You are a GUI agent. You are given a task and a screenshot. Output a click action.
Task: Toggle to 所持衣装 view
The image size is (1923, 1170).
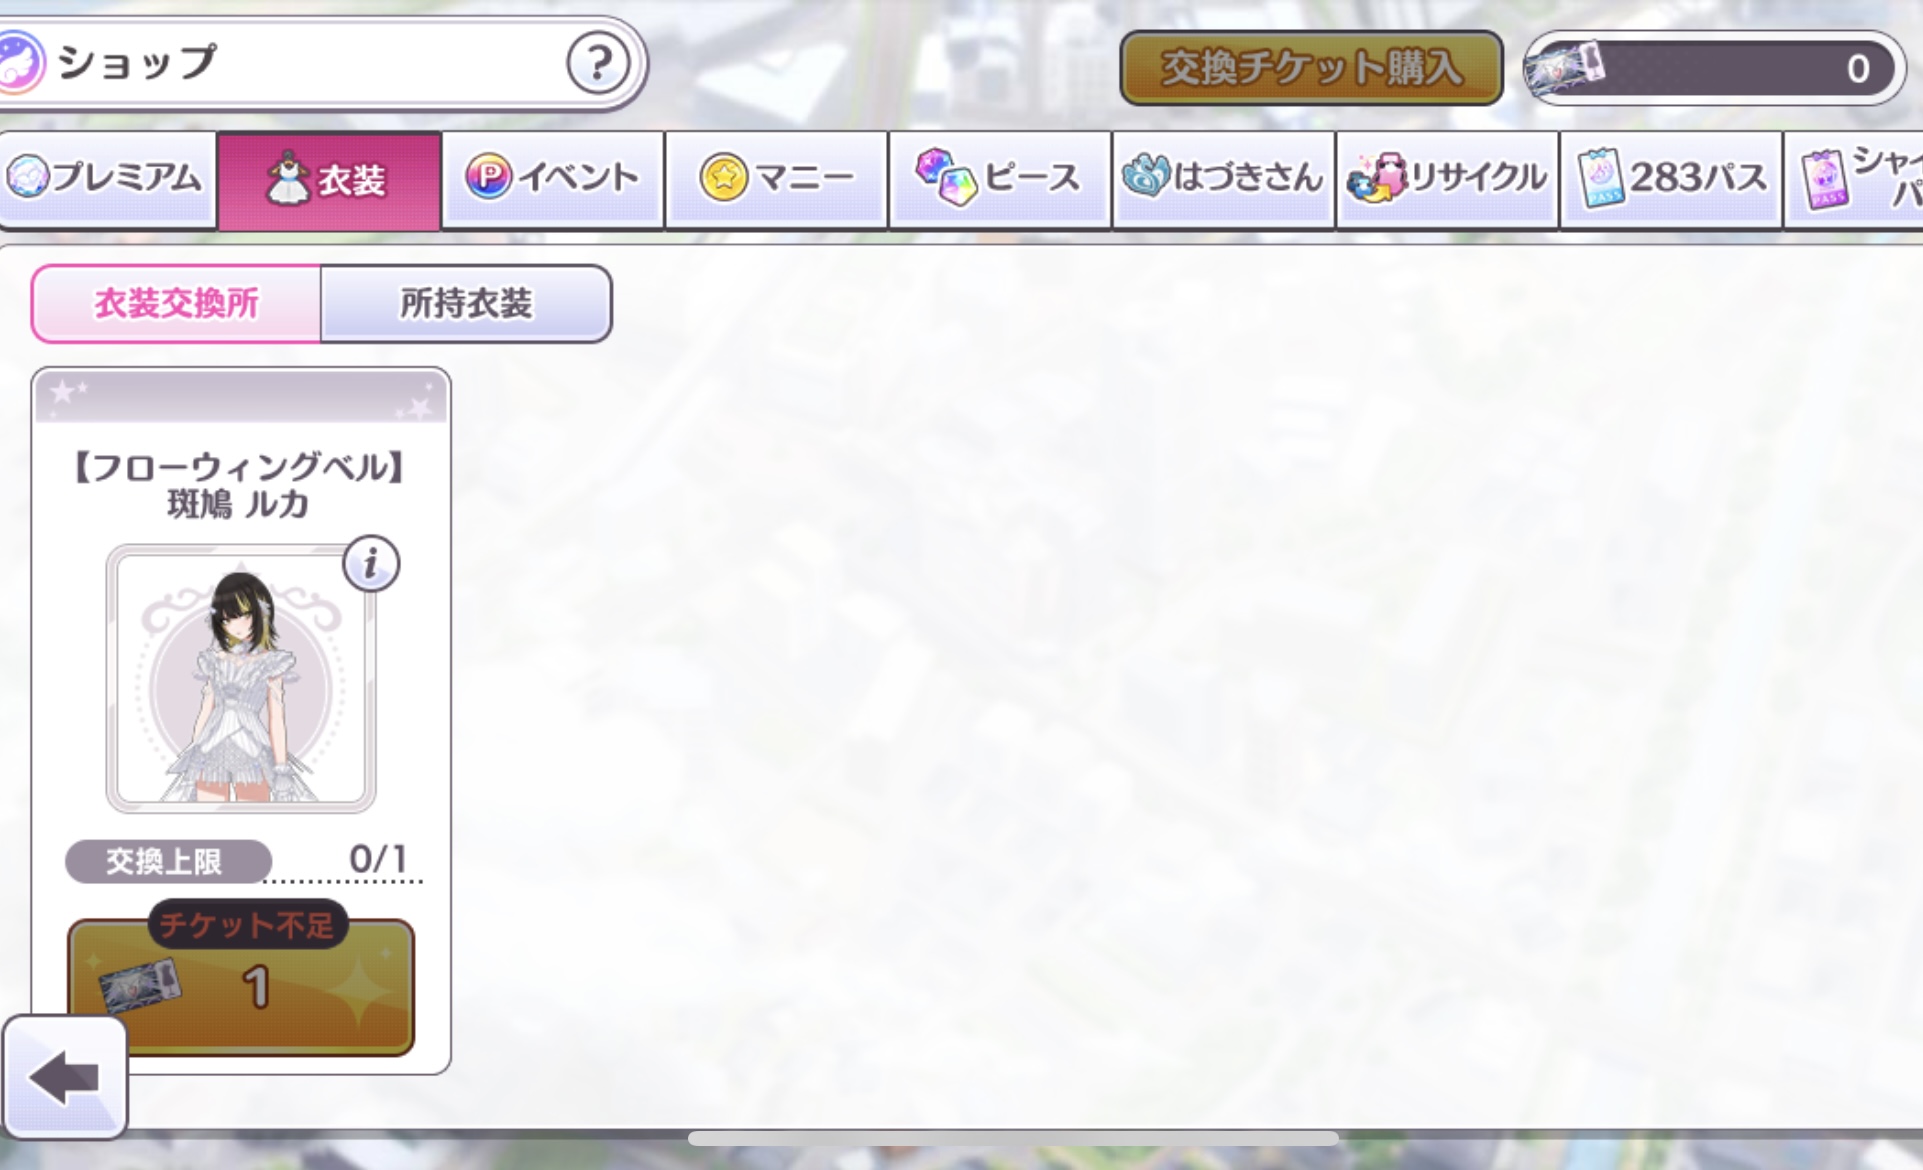466,304
